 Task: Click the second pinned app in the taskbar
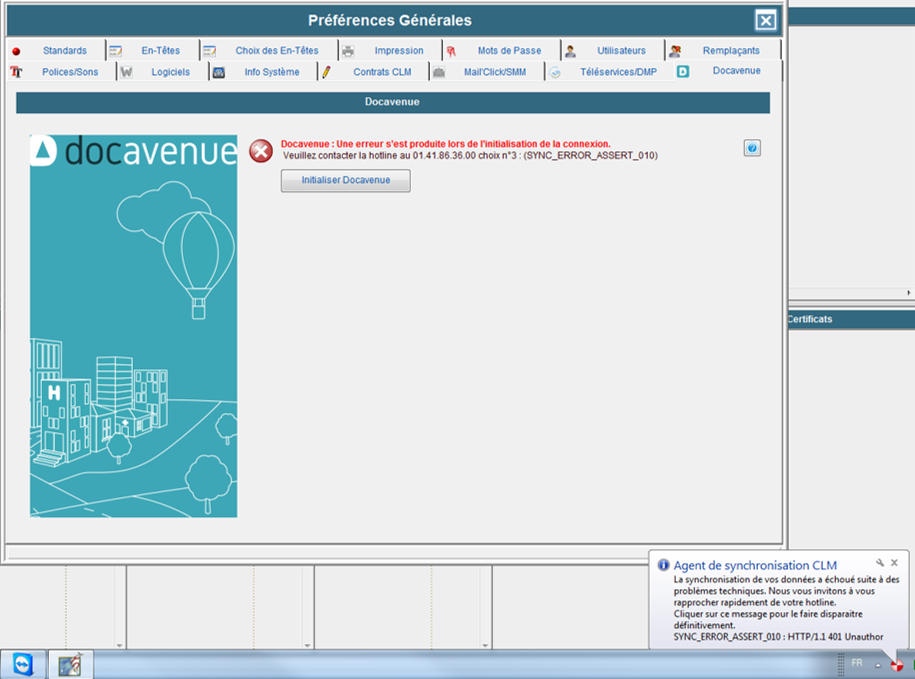[x=70, y=664]
